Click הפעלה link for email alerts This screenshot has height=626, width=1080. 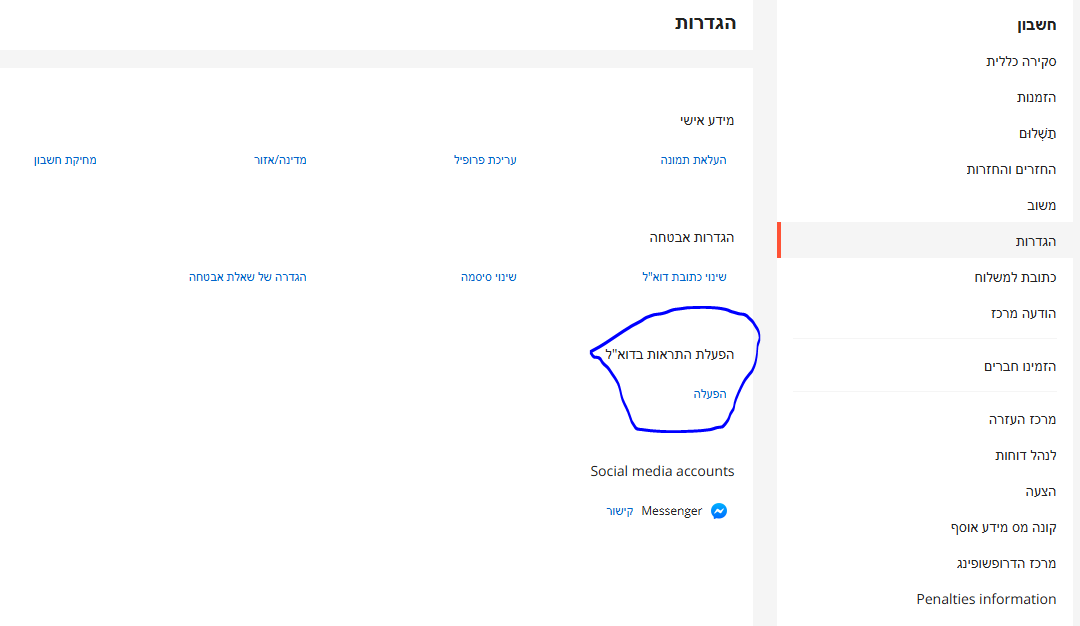(709, 394)
